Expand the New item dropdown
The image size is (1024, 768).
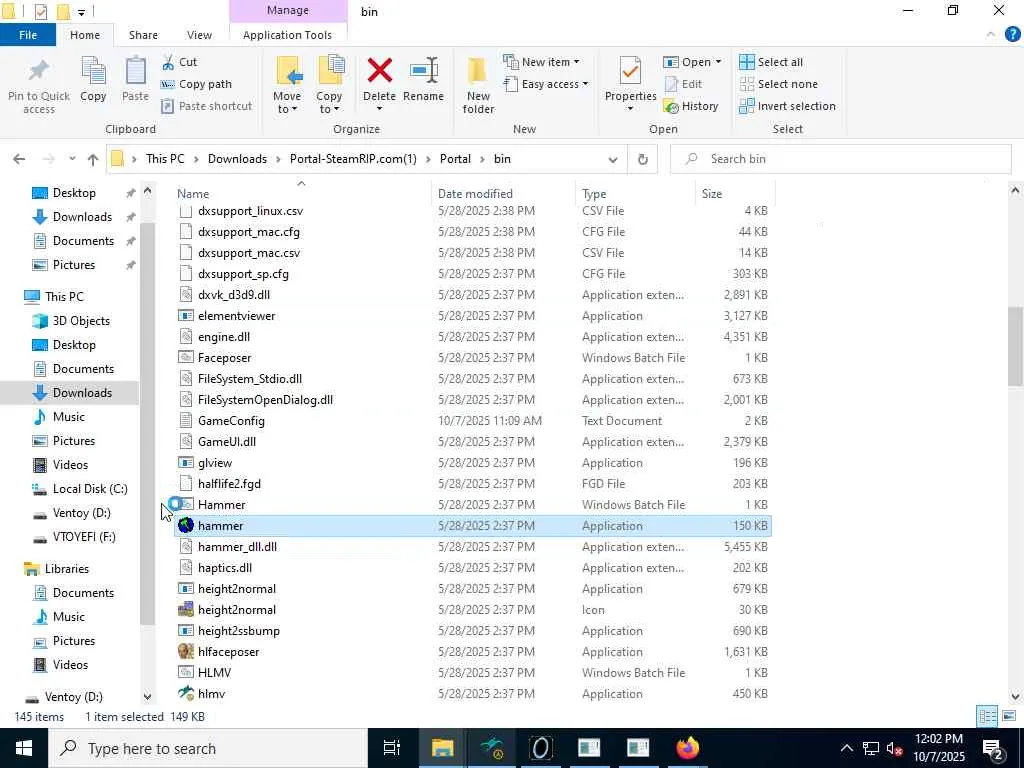(x=576, y=62)
